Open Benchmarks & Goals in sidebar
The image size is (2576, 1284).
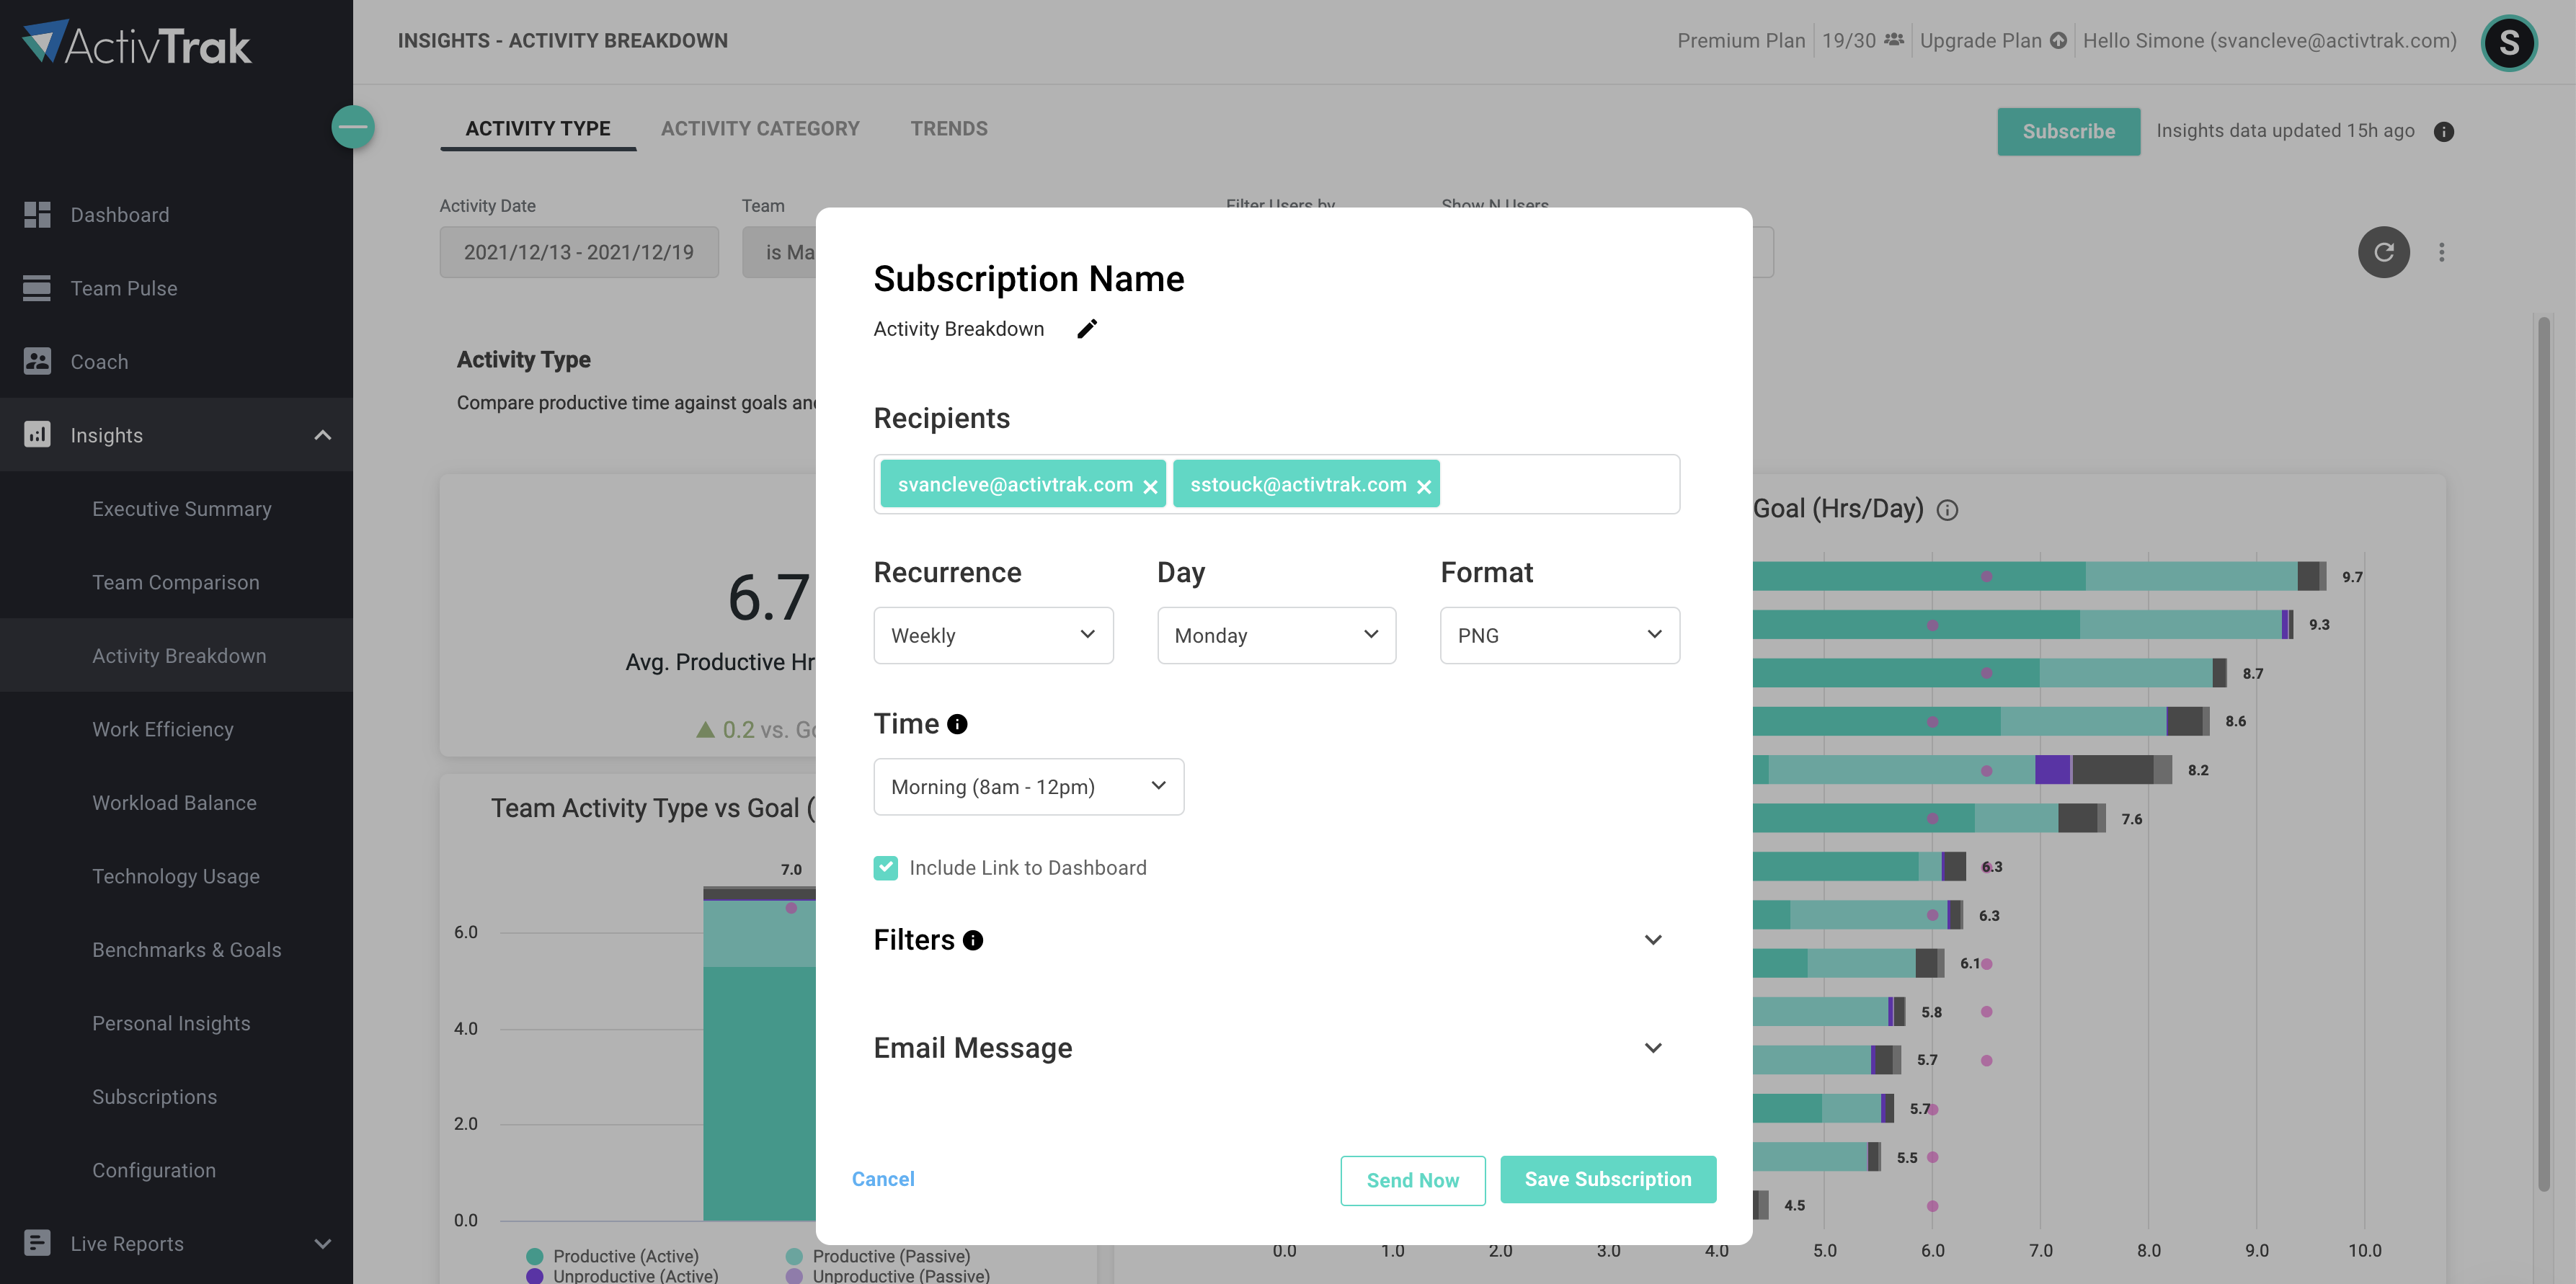187,950
